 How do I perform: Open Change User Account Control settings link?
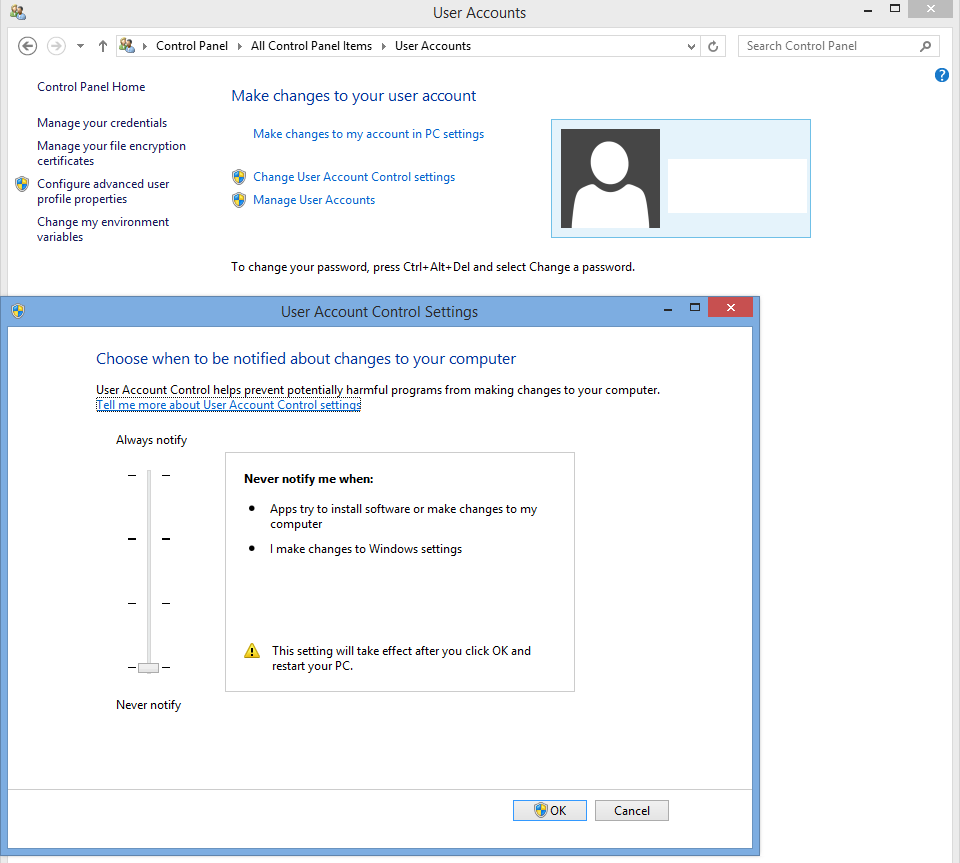tap(354, 177)
